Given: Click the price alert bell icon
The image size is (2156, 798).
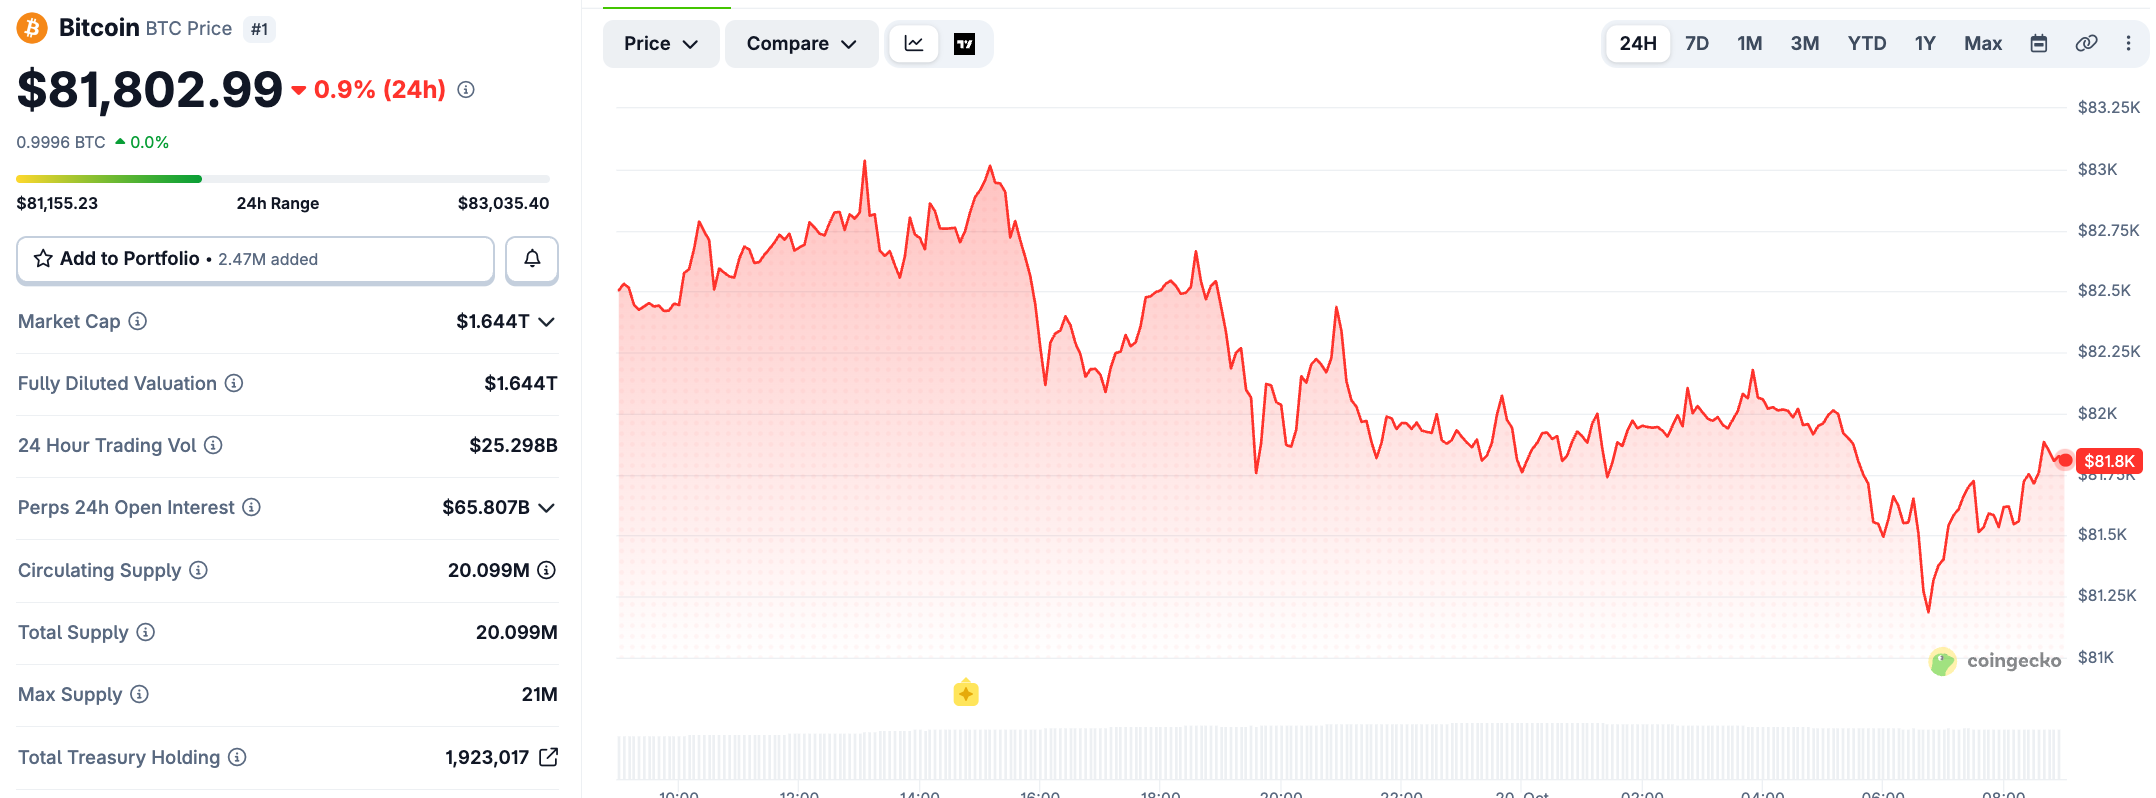Looking at the screenshot, I should tap(532, 259).
